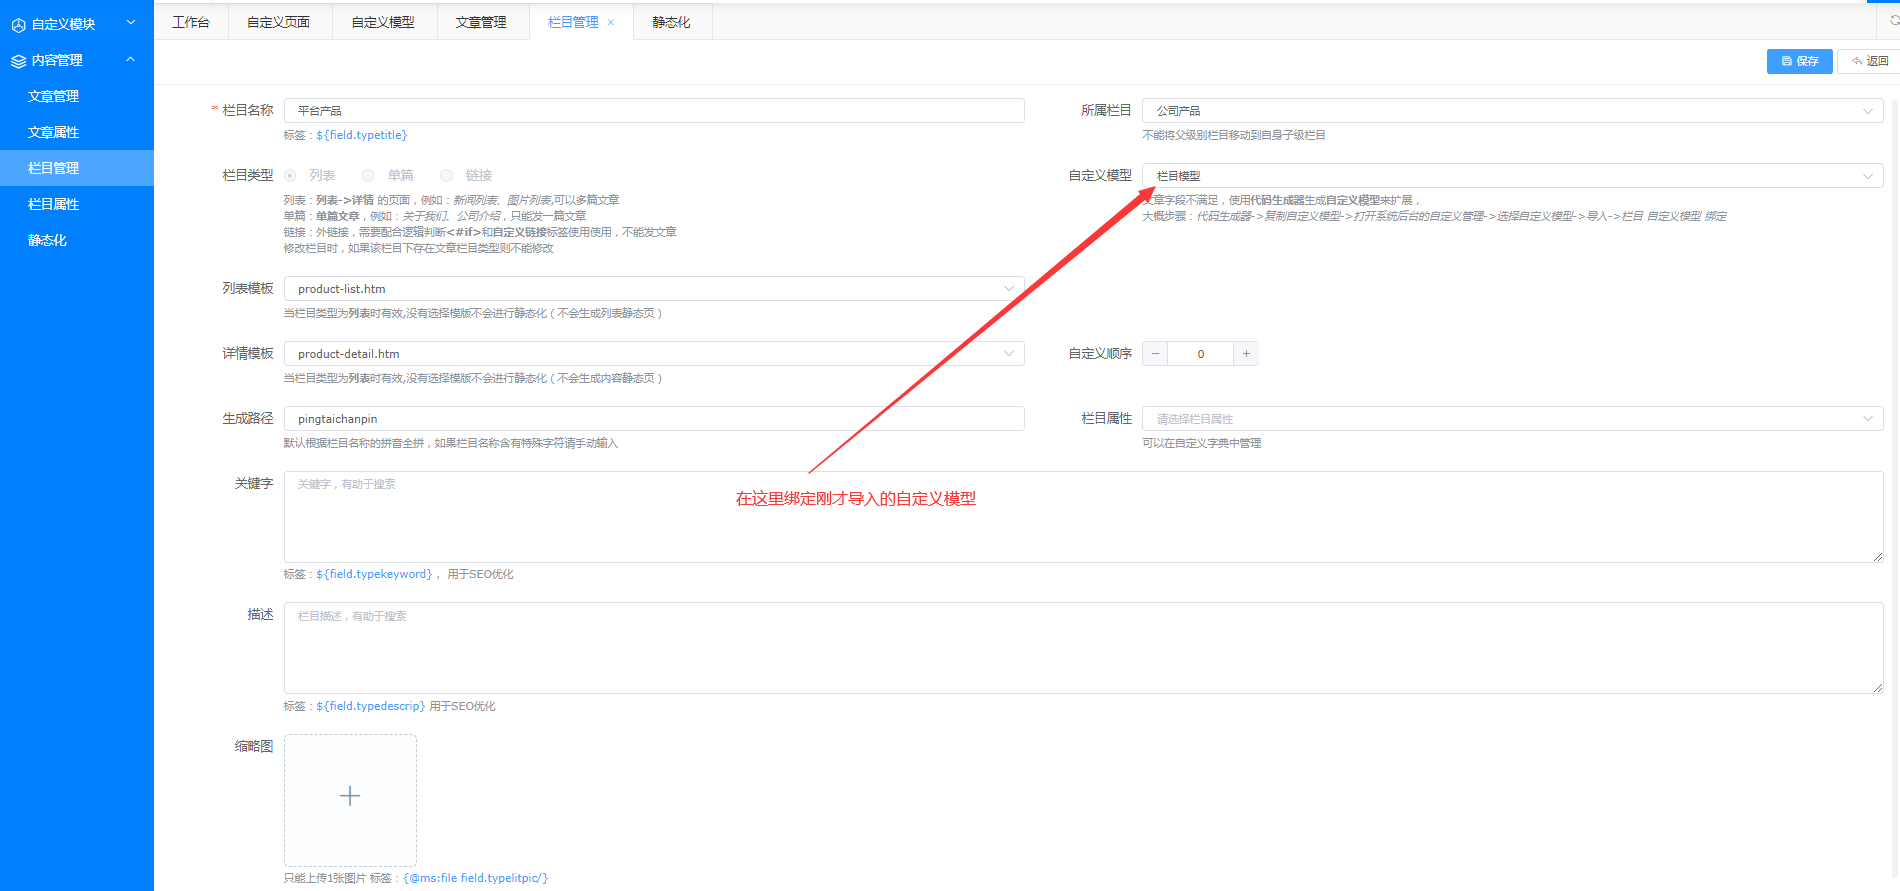
Task: Switch to the 自定义模型 tab
Action: 383,22
